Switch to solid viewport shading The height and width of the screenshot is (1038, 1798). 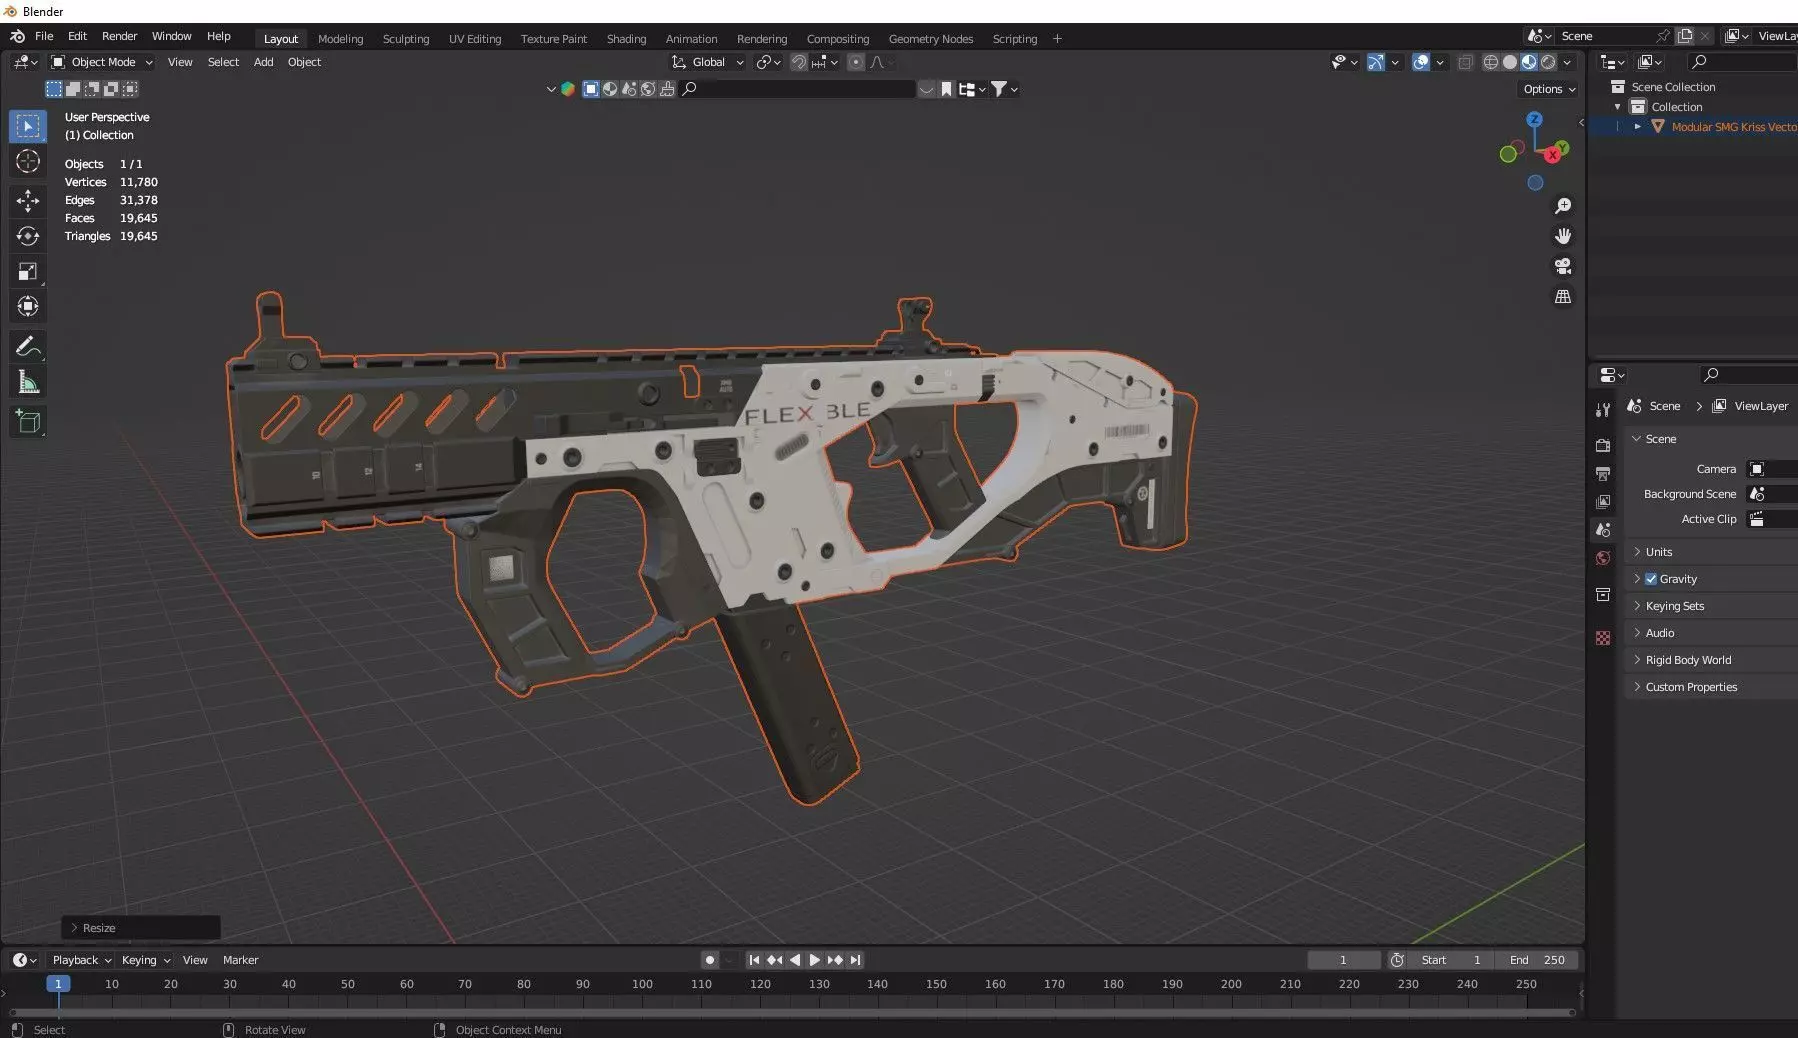pyautogui.click(x=1509, y=62)
